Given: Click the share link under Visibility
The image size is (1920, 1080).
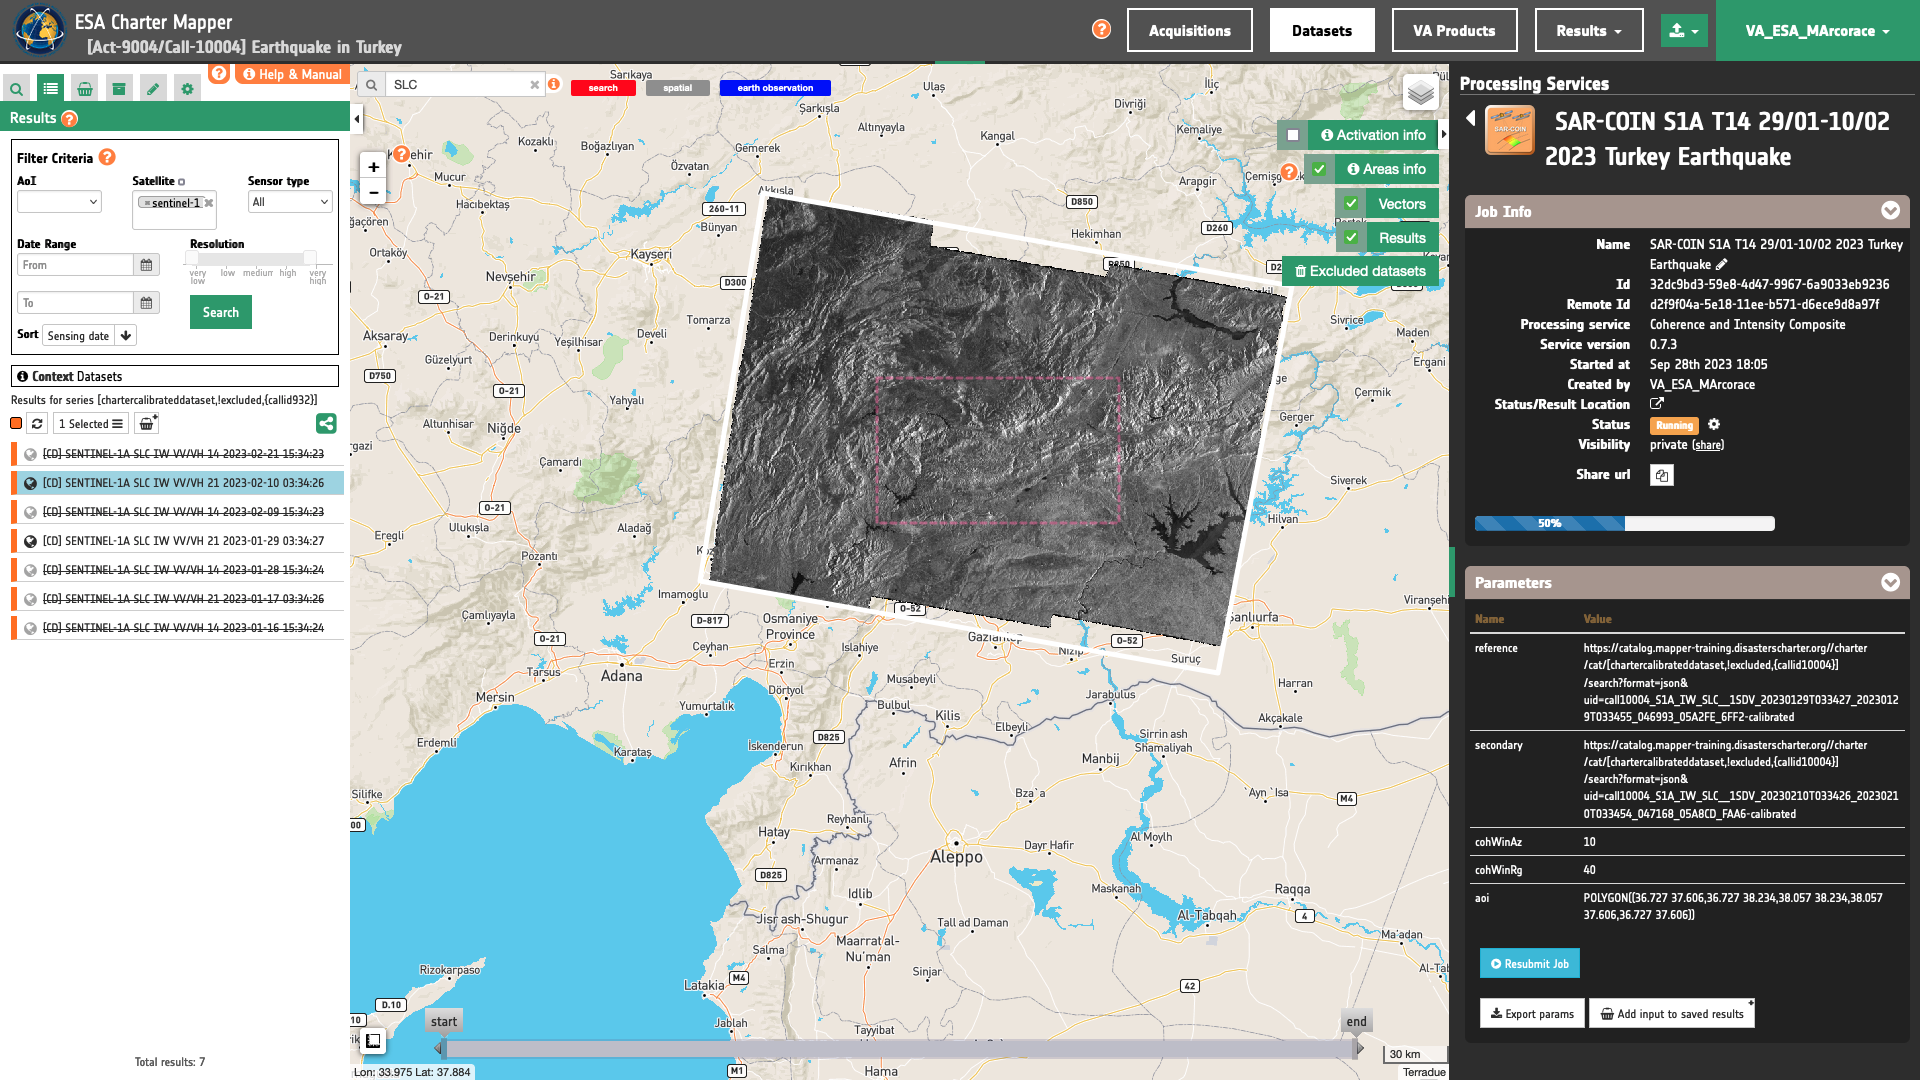Looking at the screenshot, I should click(1708, 445).
